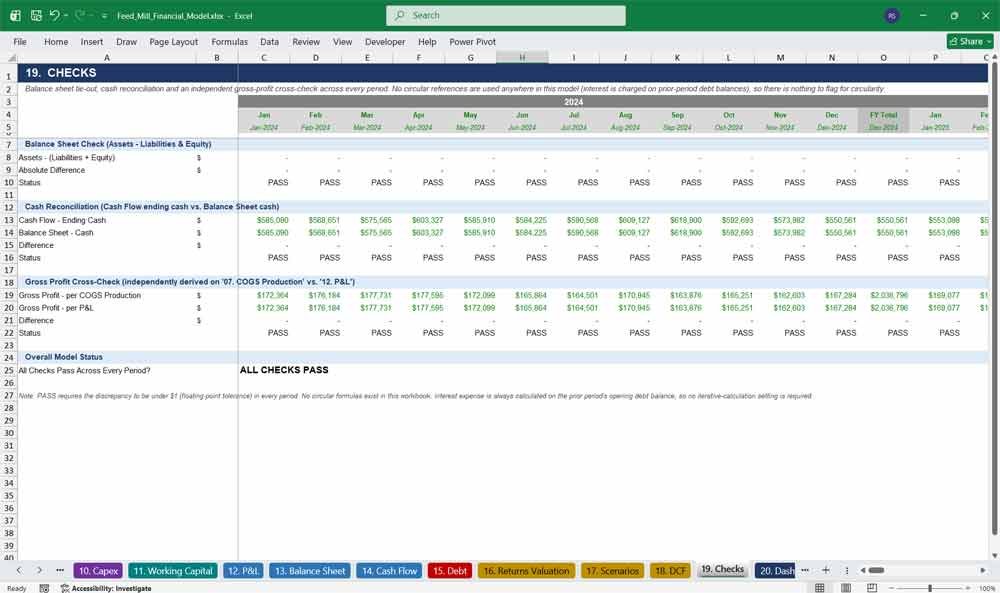Click 'Overall Model Status' heading

pos(64,357)
